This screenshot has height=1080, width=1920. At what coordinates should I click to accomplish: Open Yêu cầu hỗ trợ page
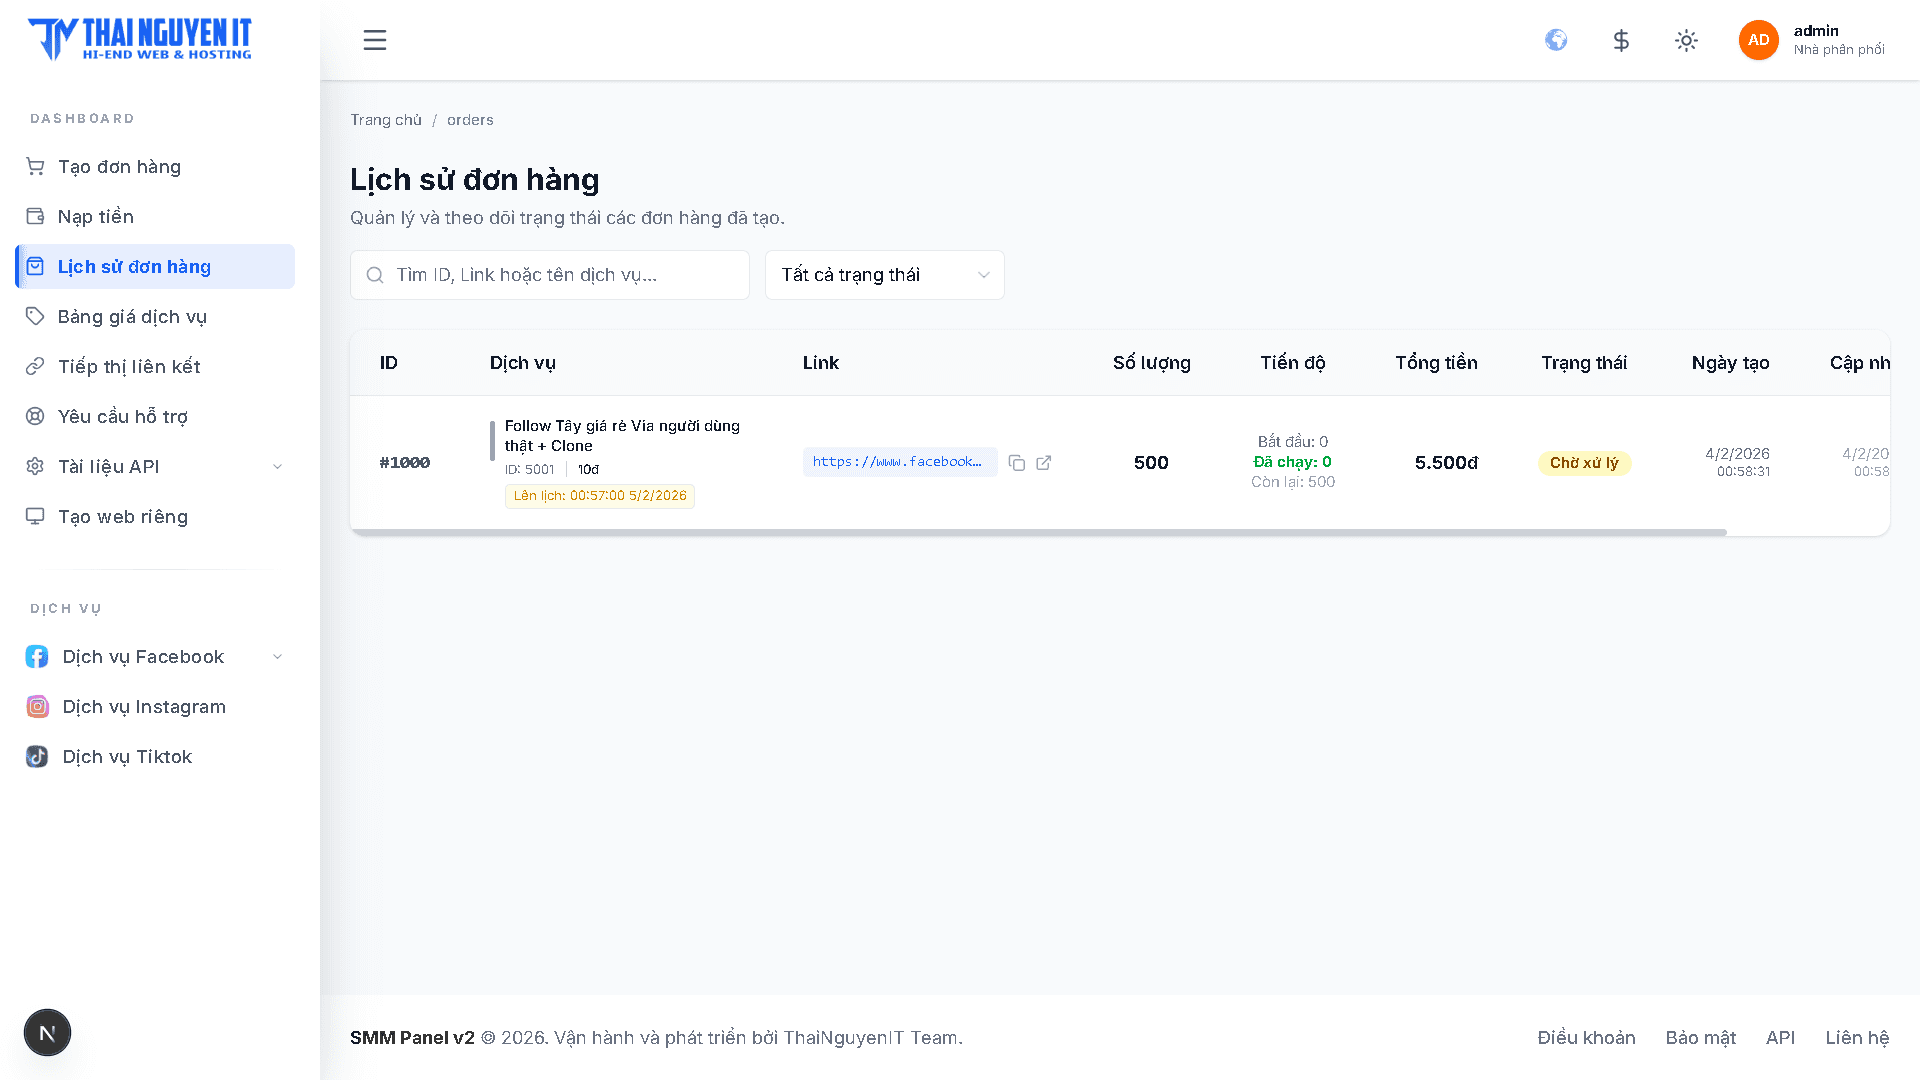(155, 416)
